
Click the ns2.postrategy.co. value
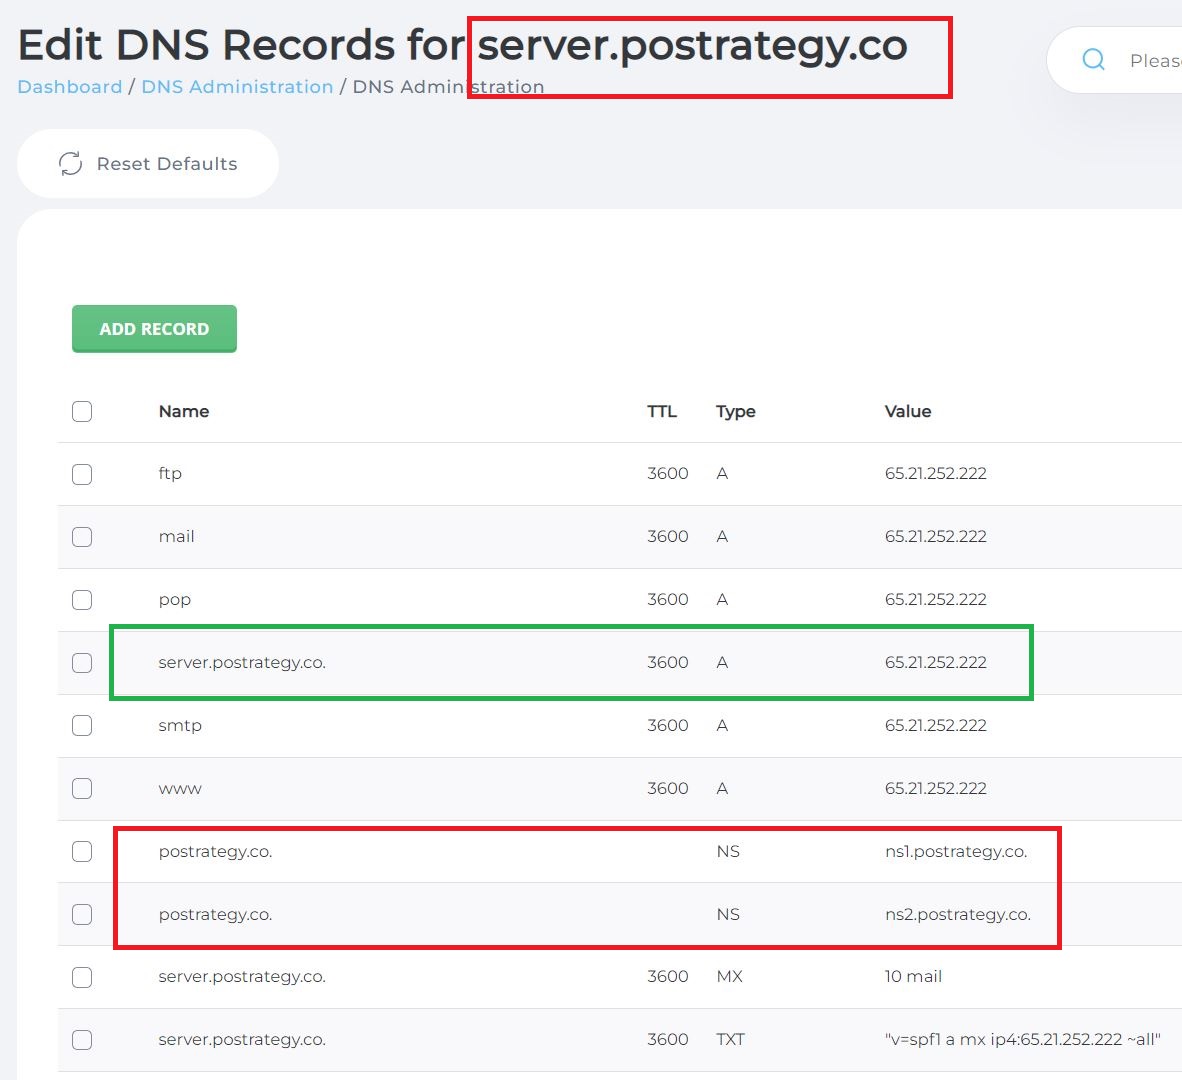point(957,914)
